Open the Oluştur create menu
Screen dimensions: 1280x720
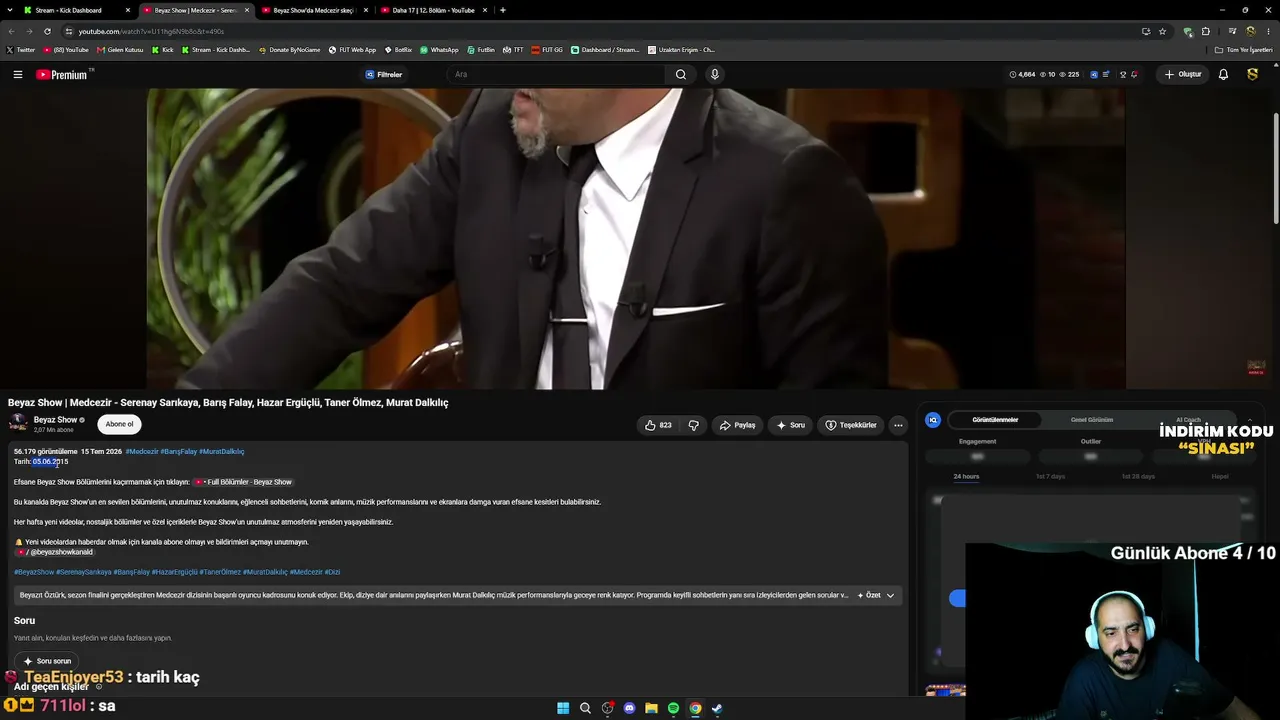[1182, 74]
